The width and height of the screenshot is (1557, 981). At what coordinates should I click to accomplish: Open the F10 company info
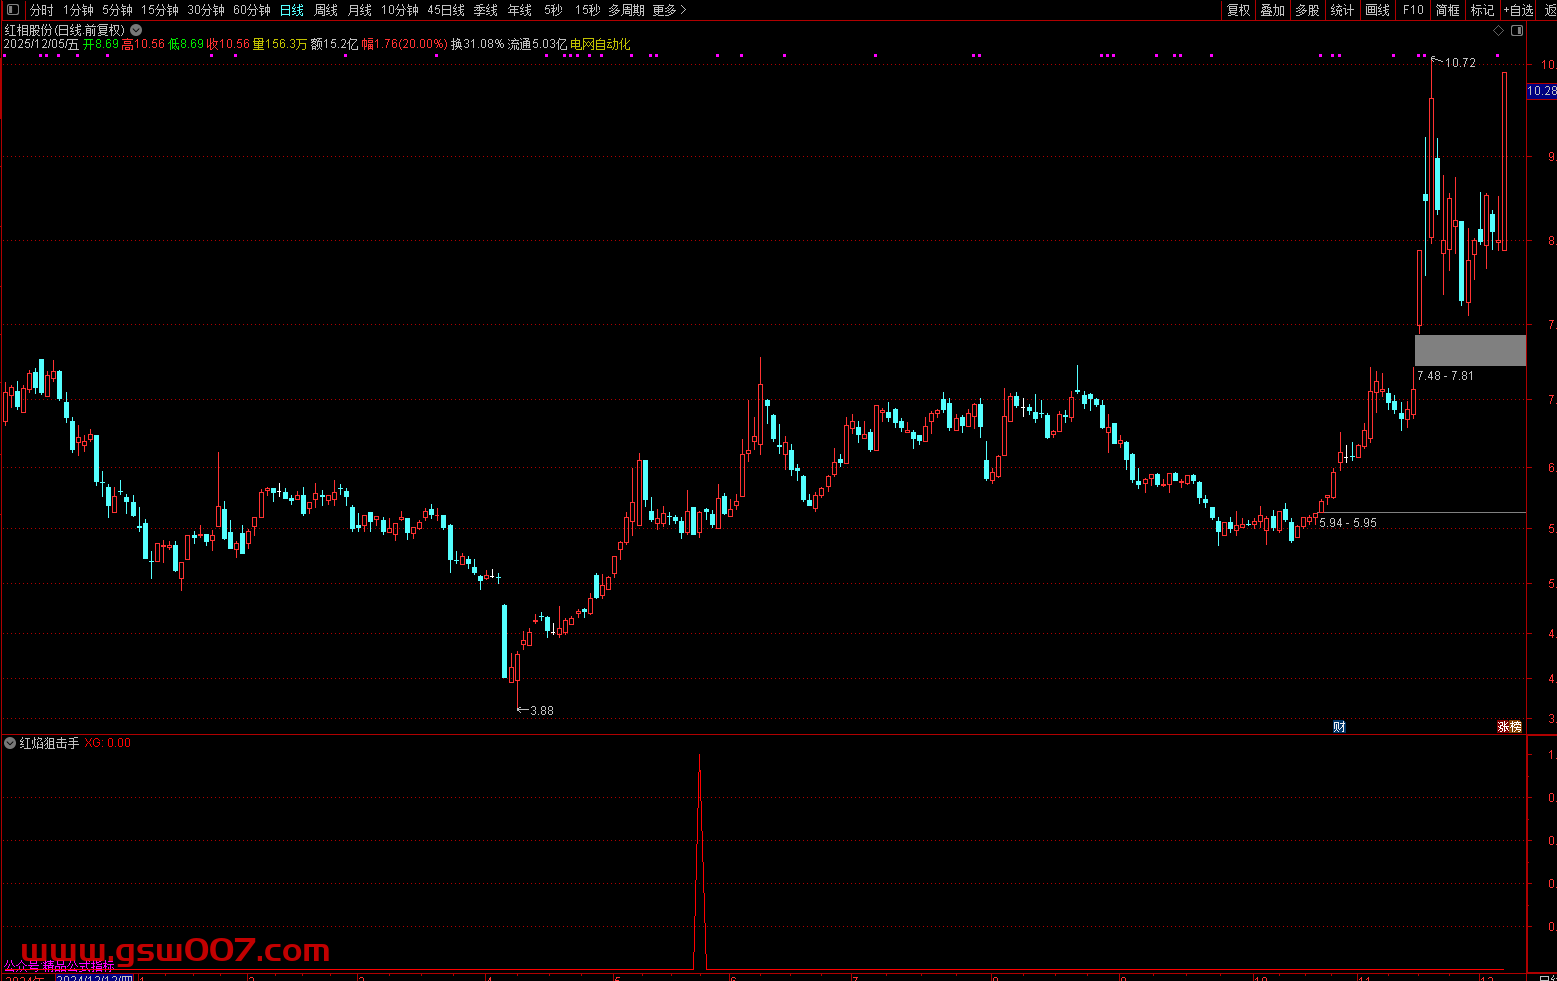(x=1413, y=10)
